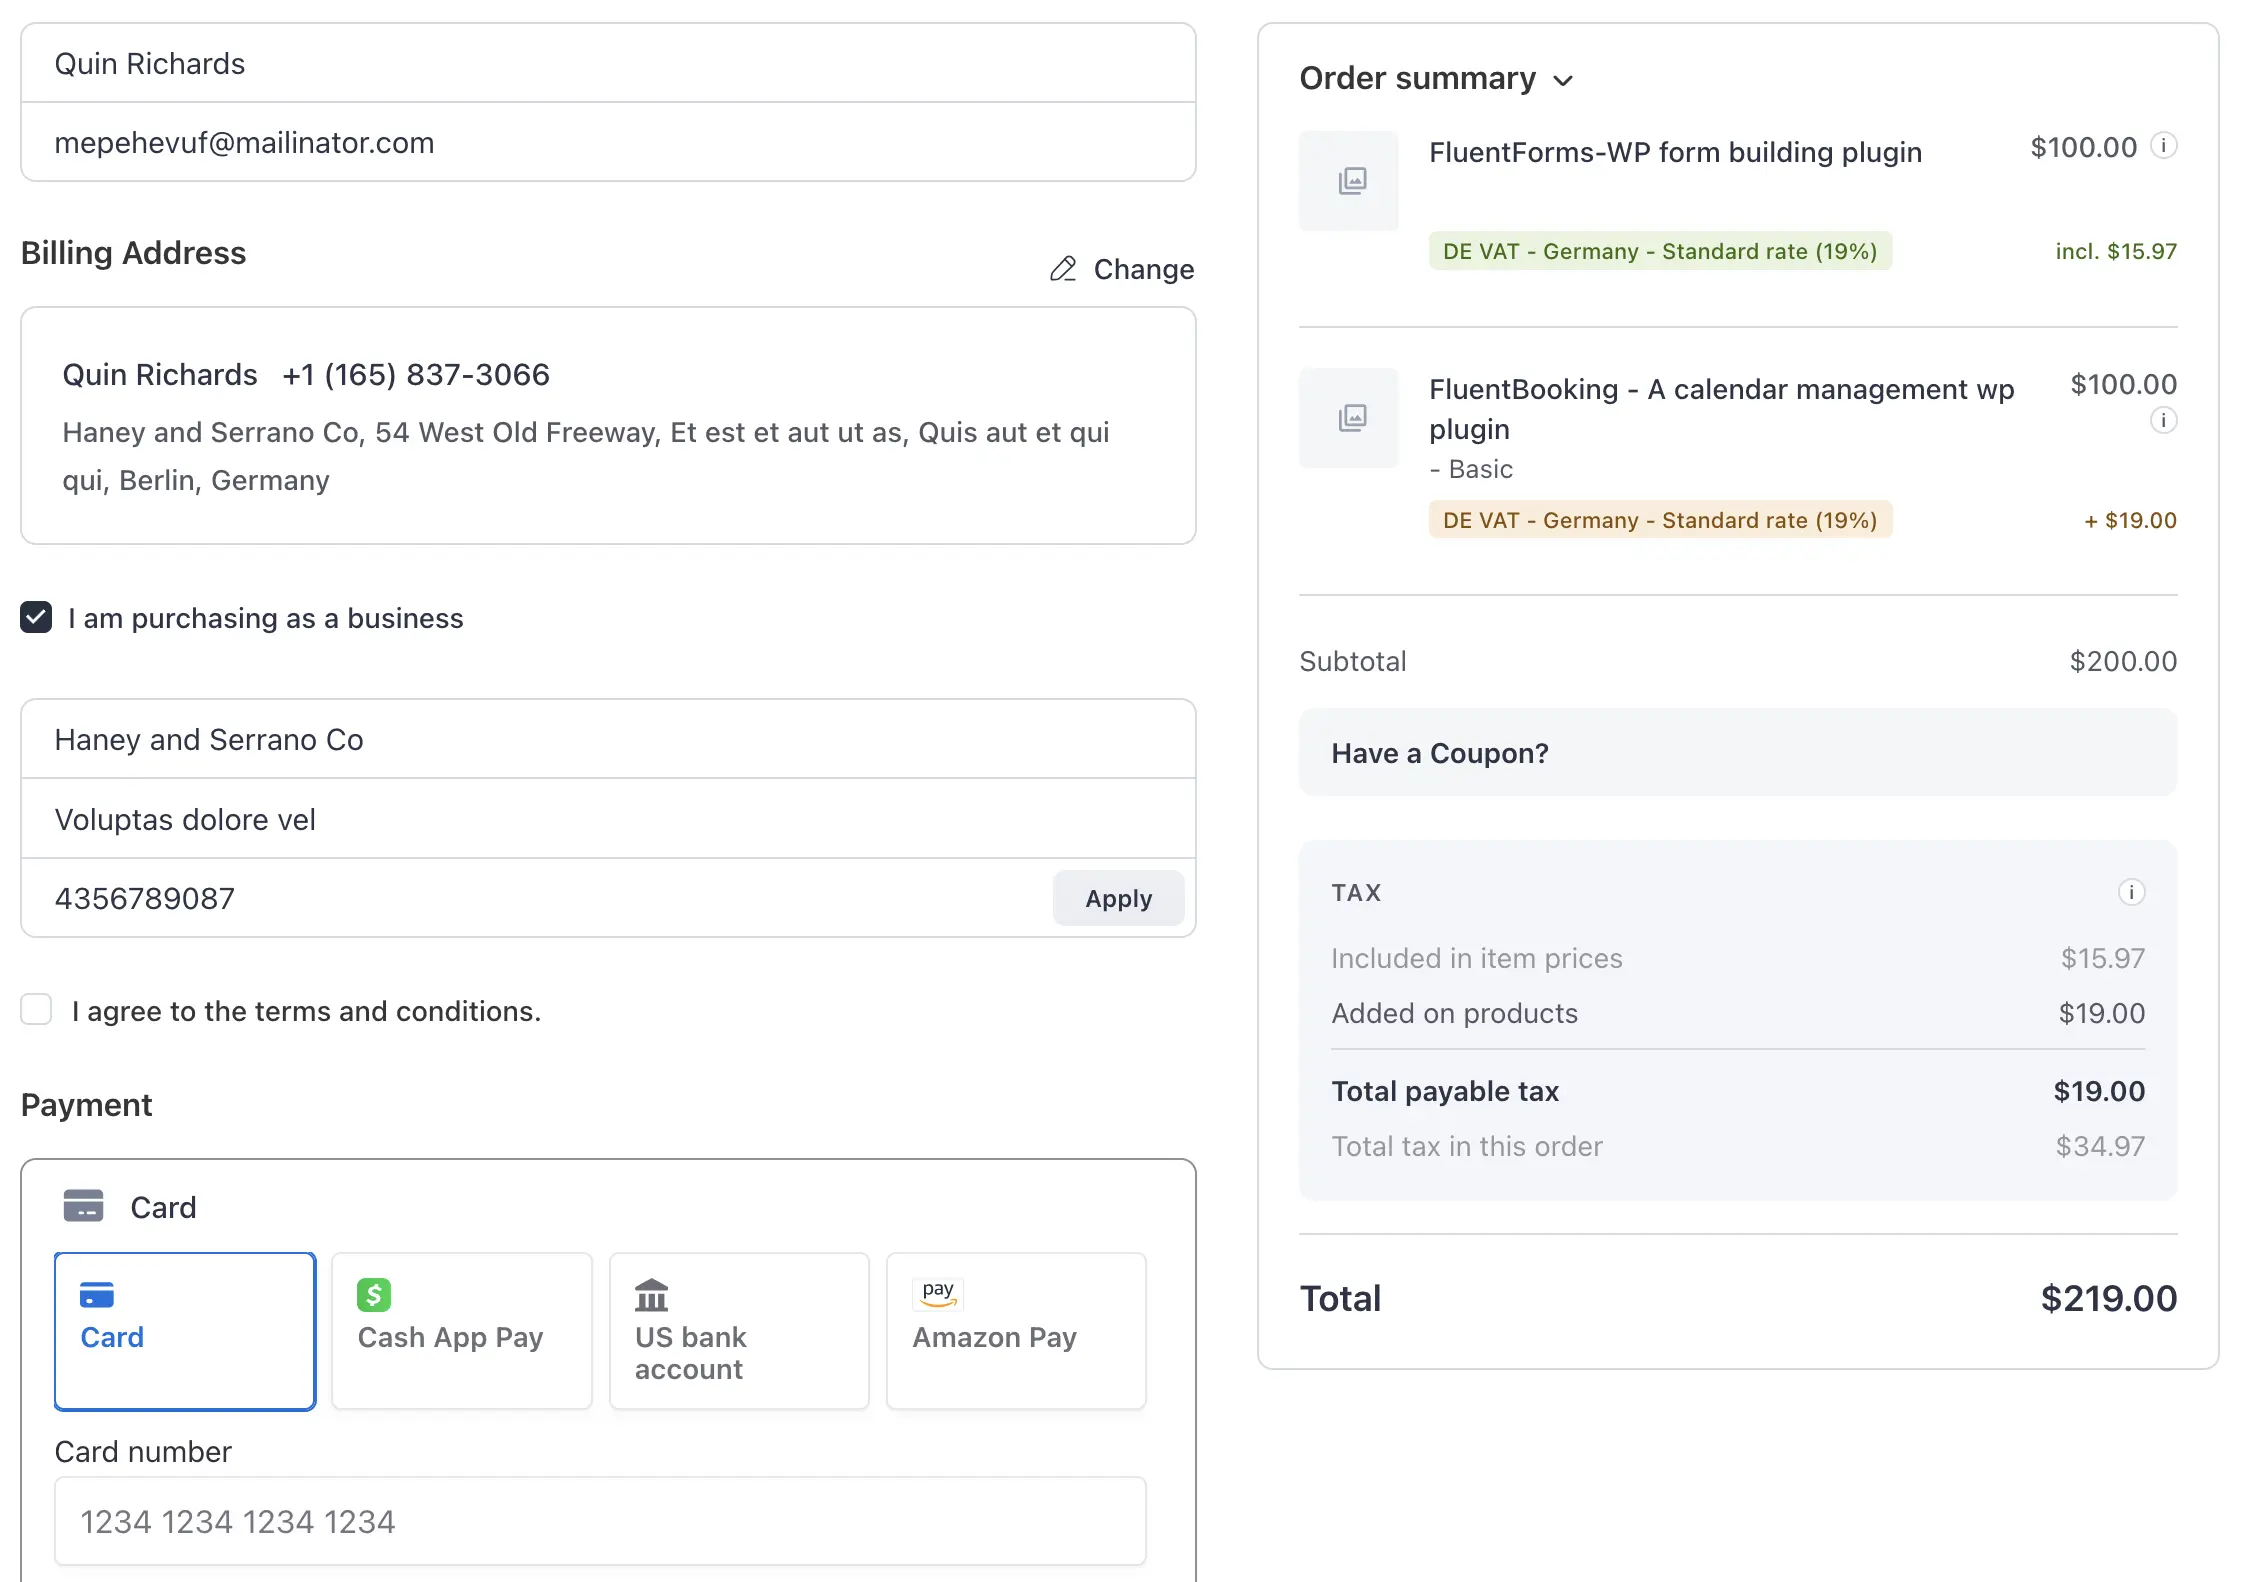Screen dimensions: 2252x1582
Task: Click the Haney and Serrano Co company field
Action: [608, 739]
